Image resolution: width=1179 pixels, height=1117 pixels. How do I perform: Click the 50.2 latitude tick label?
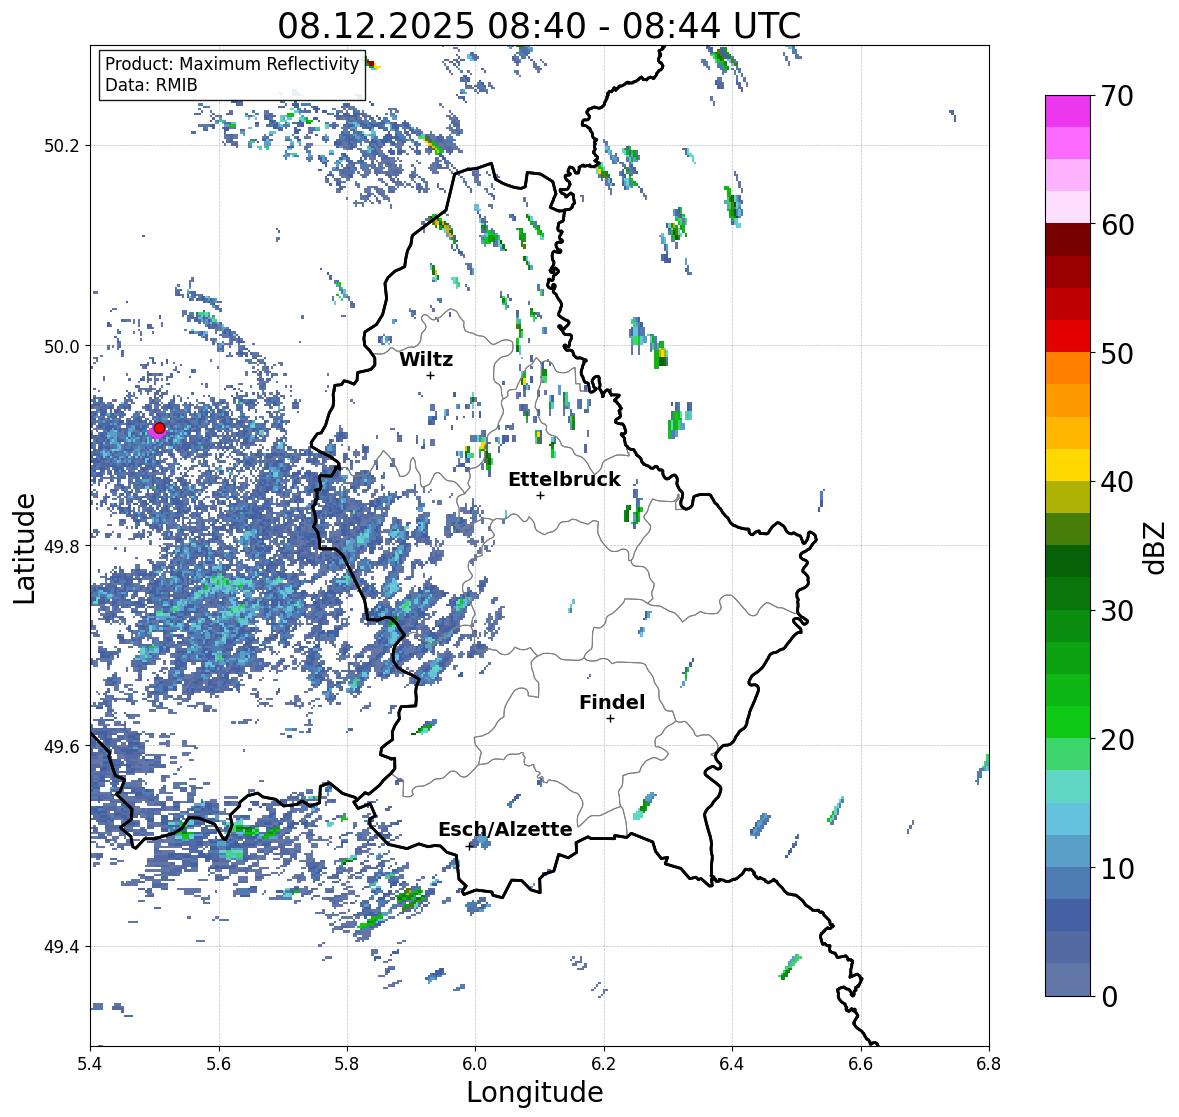(64, 146)
